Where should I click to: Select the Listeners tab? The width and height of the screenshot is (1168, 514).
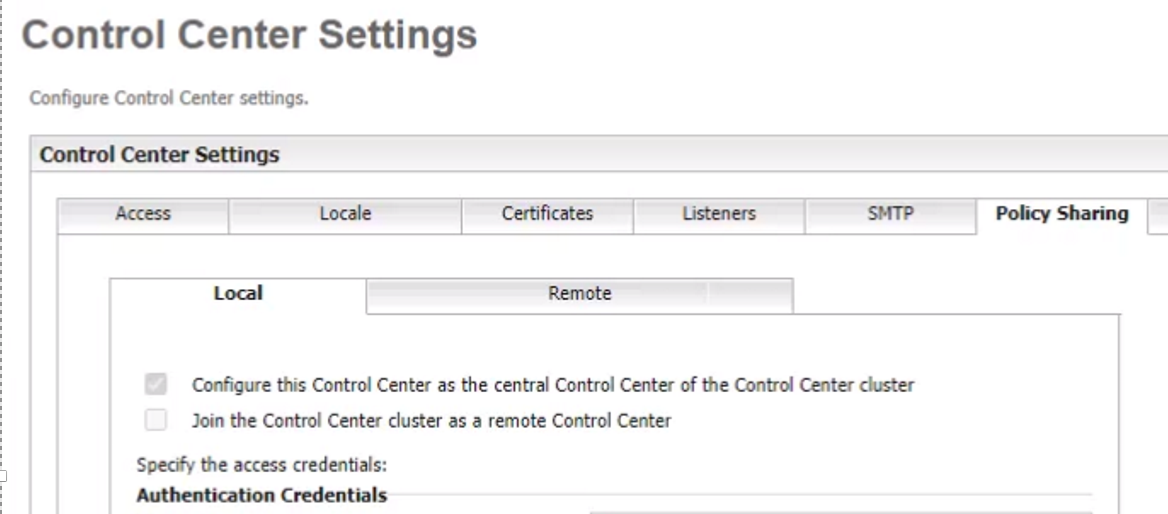pos(719,214)
